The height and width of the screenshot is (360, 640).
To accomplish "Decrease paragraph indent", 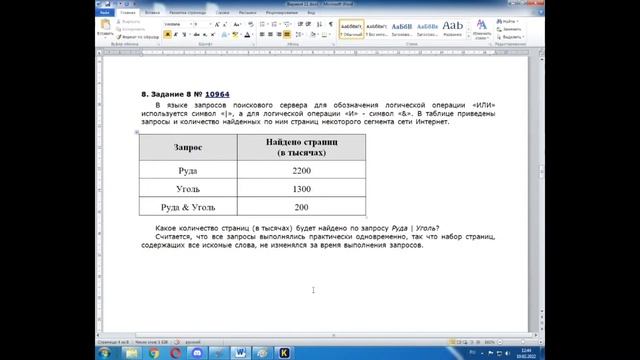I will [300, 25].
